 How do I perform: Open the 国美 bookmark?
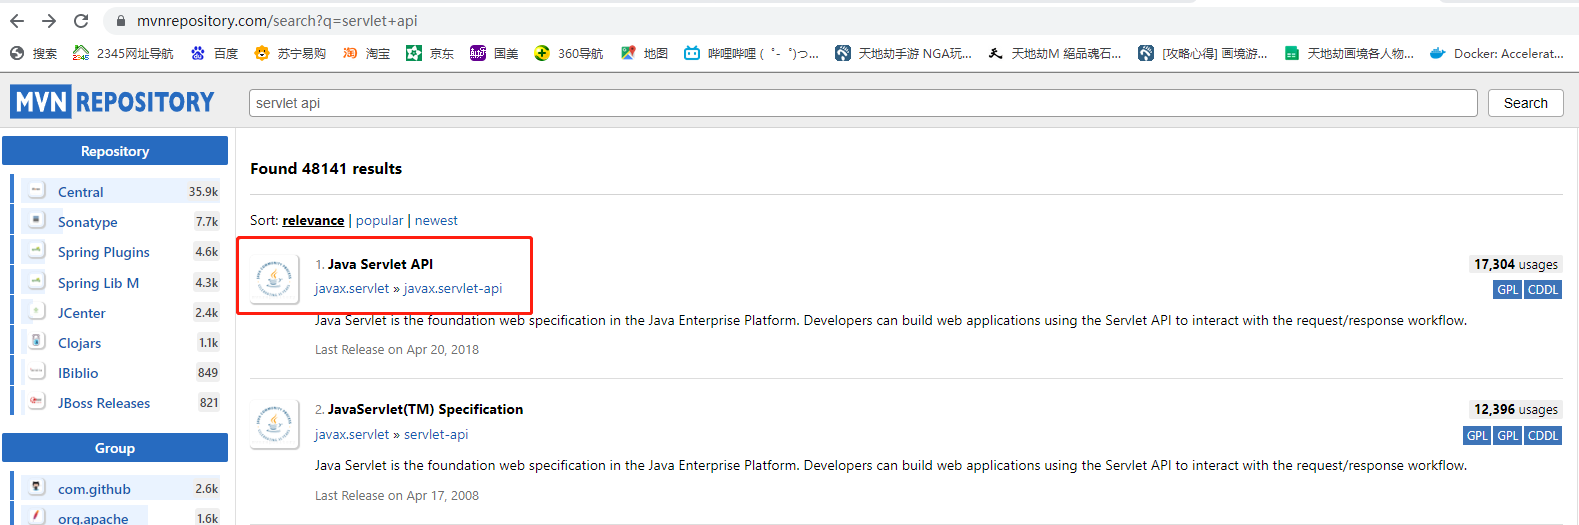(x=494, y=54)
